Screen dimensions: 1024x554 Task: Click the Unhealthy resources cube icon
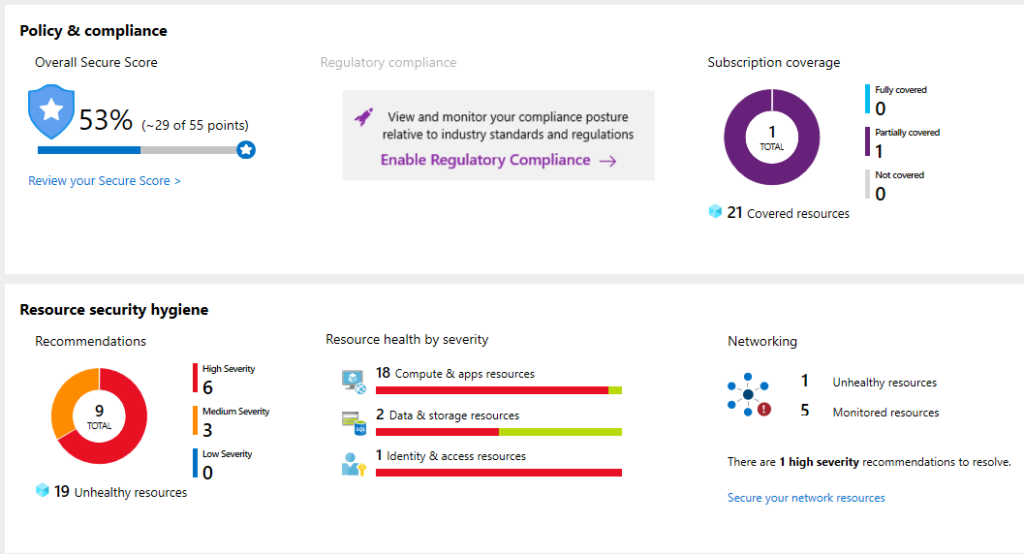coord(42,491)
